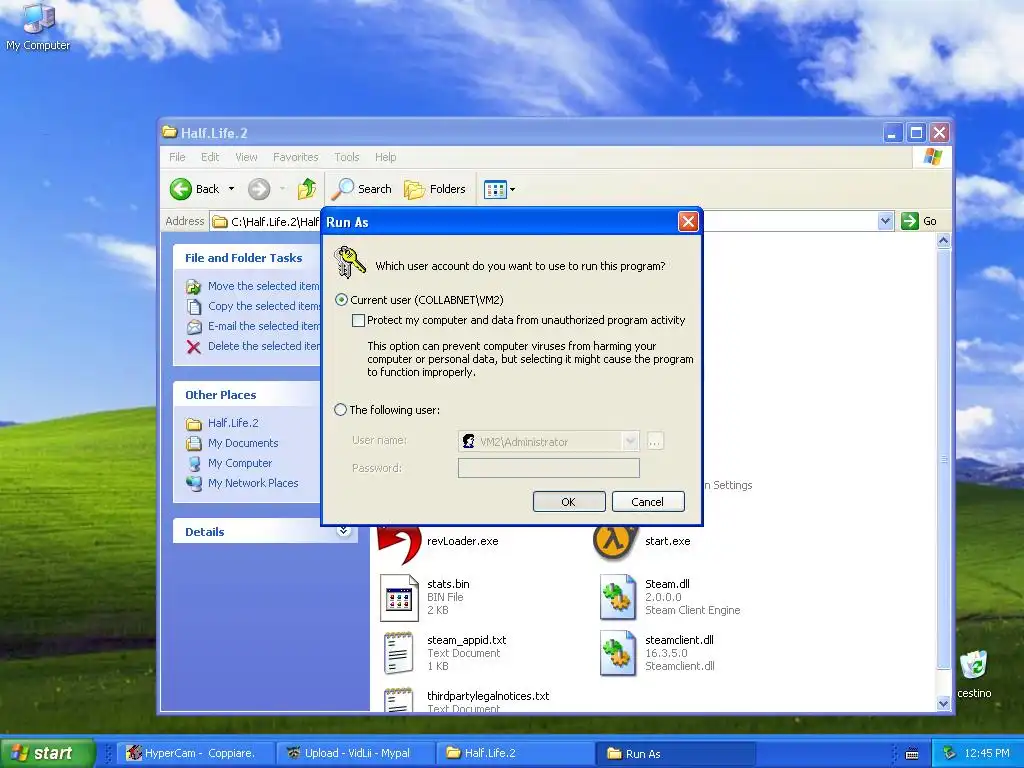The height and width of the screenshot is (768, 1024).
Task: Select the revLoader.exe file icon
Action: 399,543
